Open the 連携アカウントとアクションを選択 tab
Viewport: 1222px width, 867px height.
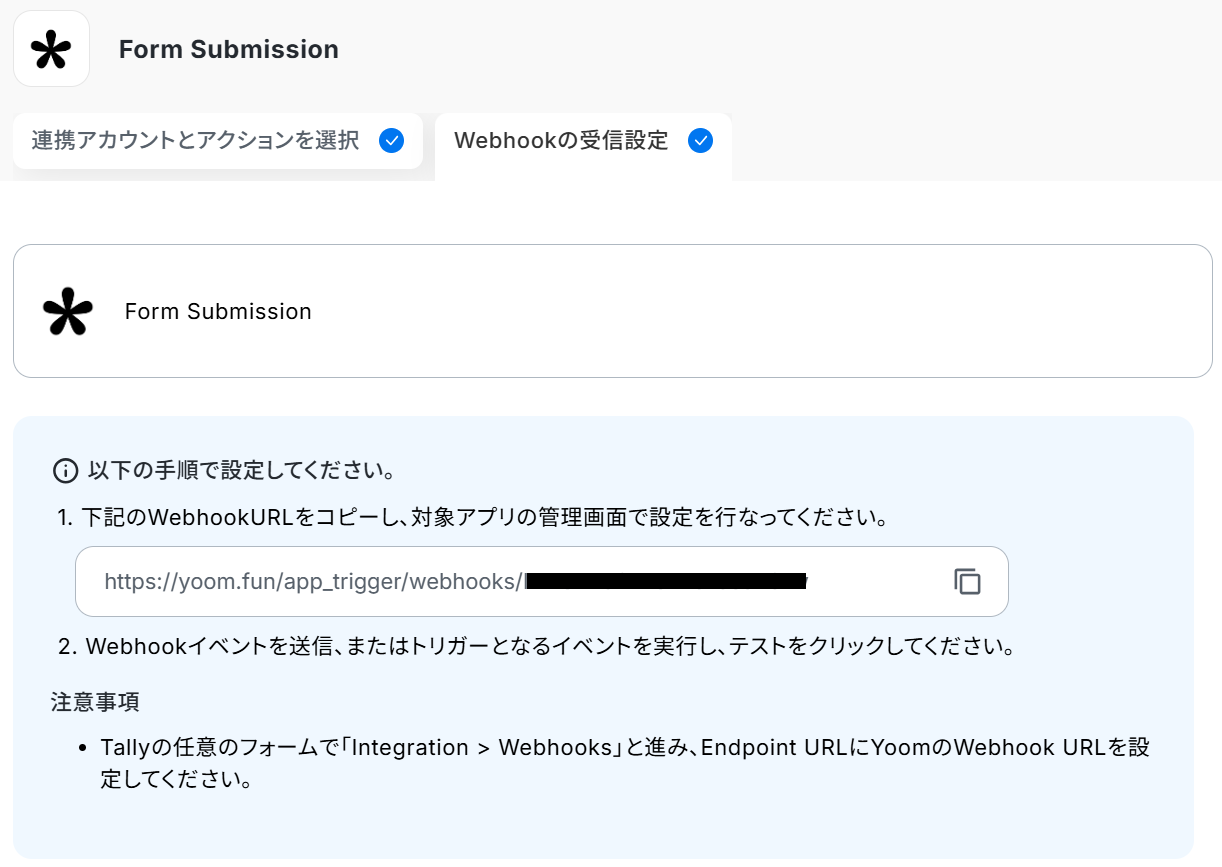coord(195,140)
